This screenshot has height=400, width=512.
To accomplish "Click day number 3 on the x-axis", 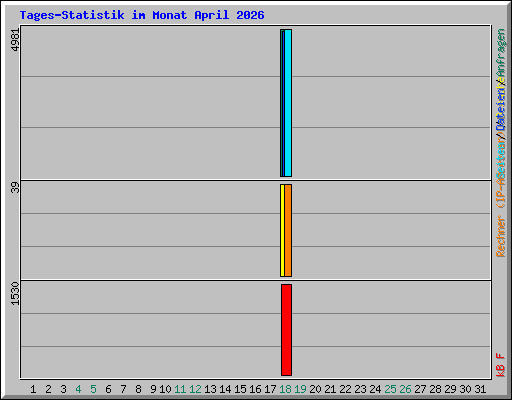I will 63,389.
